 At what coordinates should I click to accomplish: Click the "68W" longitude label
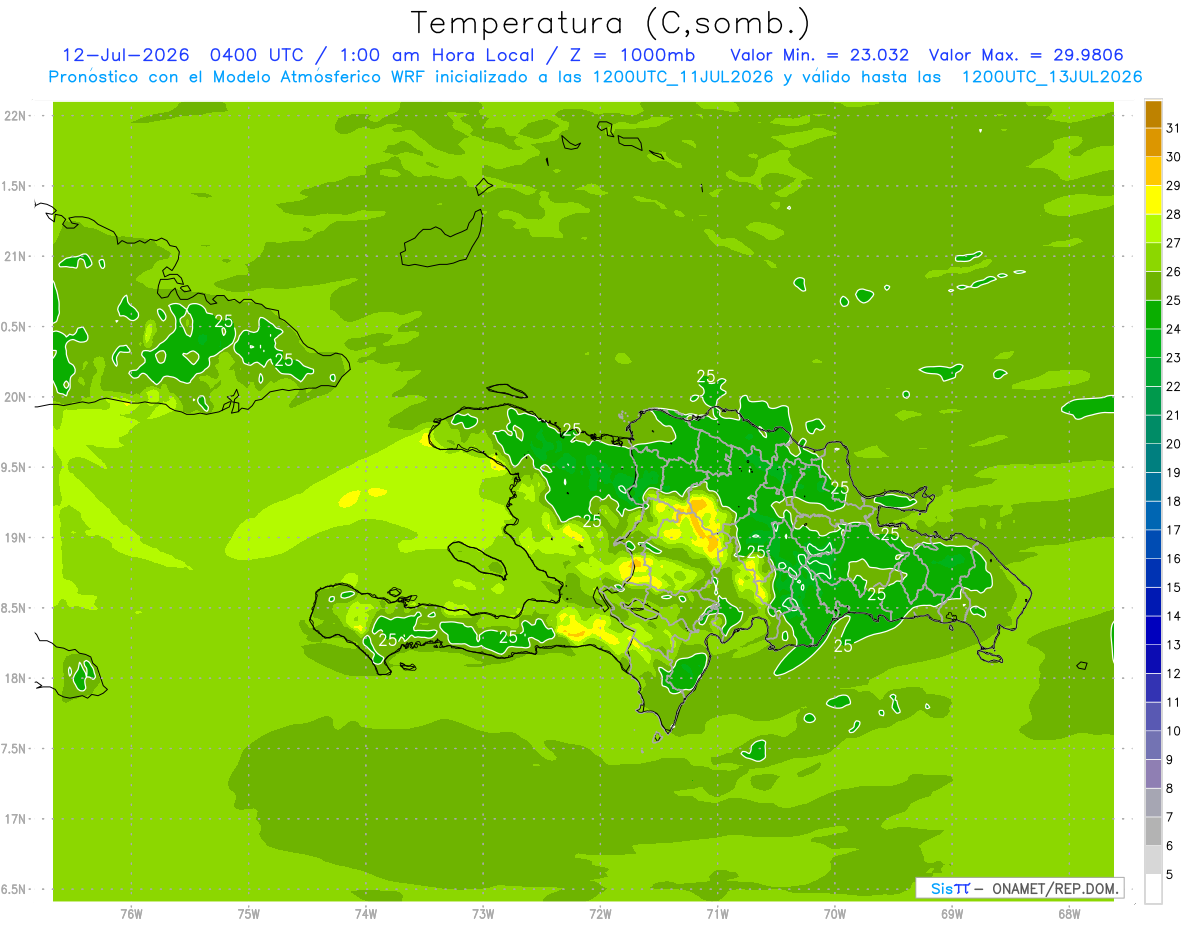[x=1069, y=914]
